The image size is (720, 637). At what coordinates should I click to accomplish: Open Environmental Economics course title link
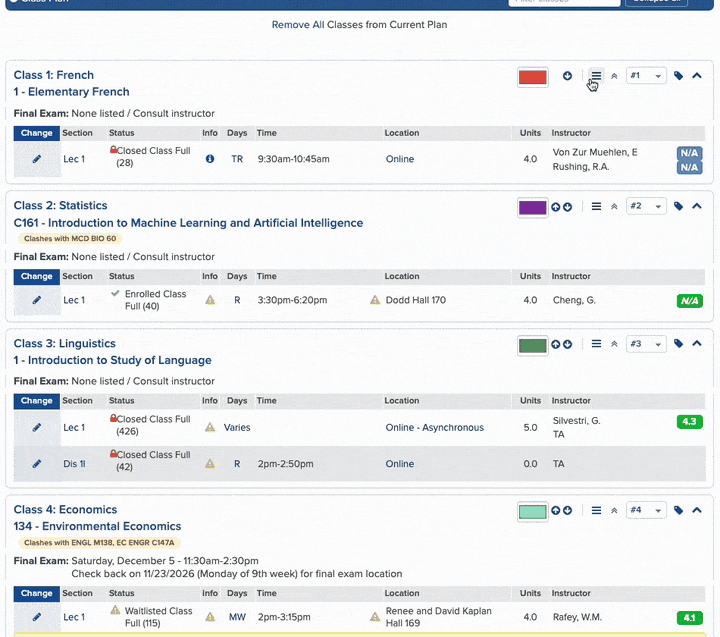97,526
